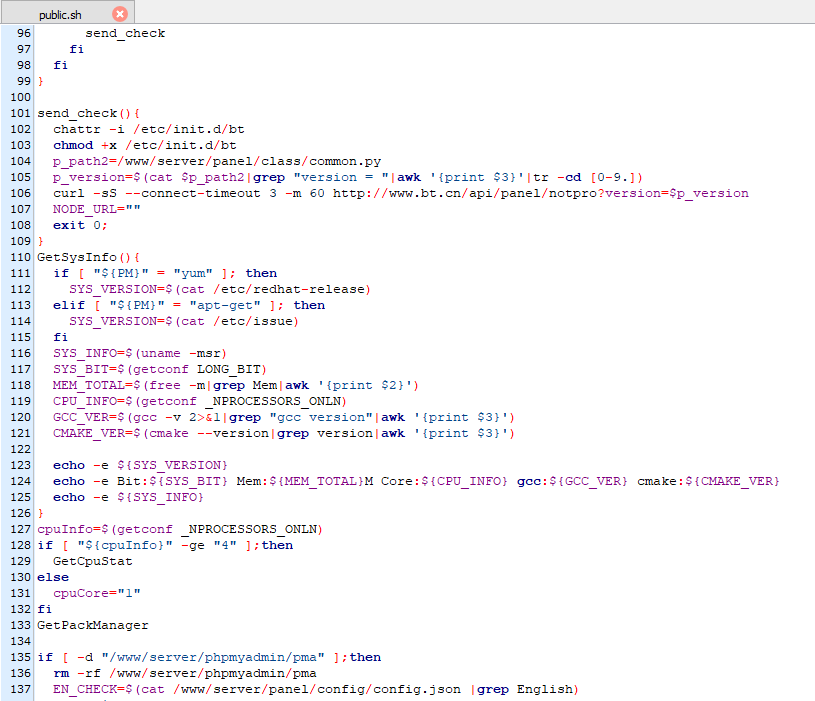Click the cpuInfo=$(getconf ...) line
This screenshot has width=815, height=701.
[x=180, y=530]
